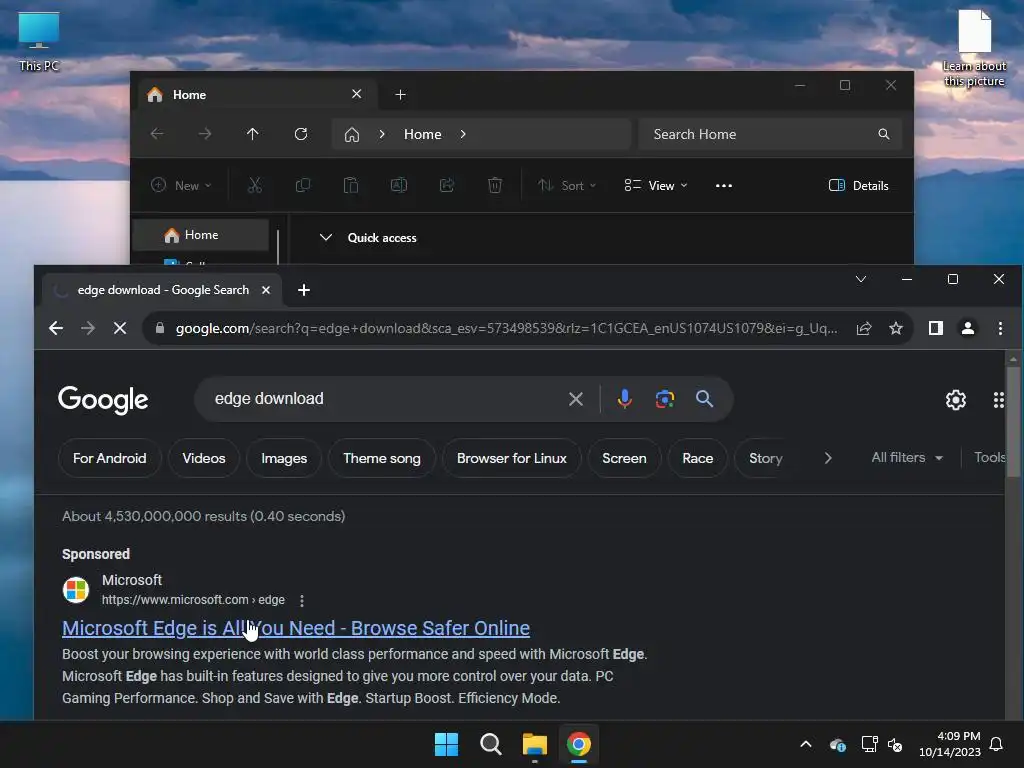Add new tab in File Explorer
Image resolution: width=1024 pixels, height=768 pixels.
[400, 95]
